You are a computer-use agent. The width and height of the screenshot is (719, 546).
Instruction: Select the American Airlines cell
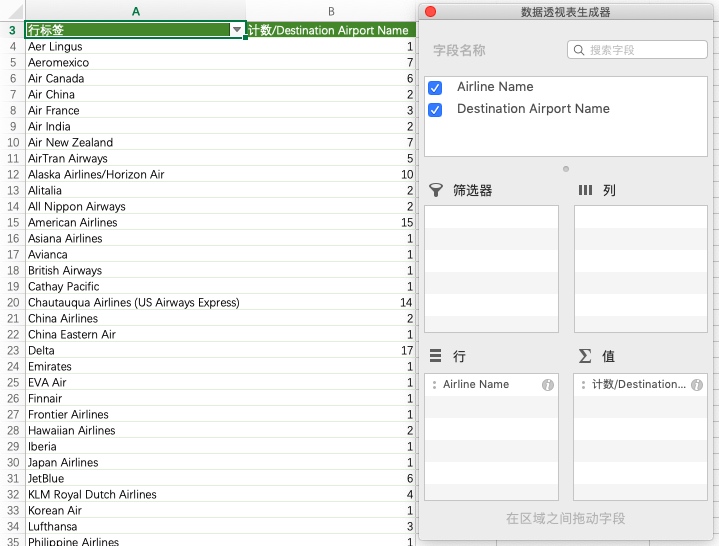[136, 222]
